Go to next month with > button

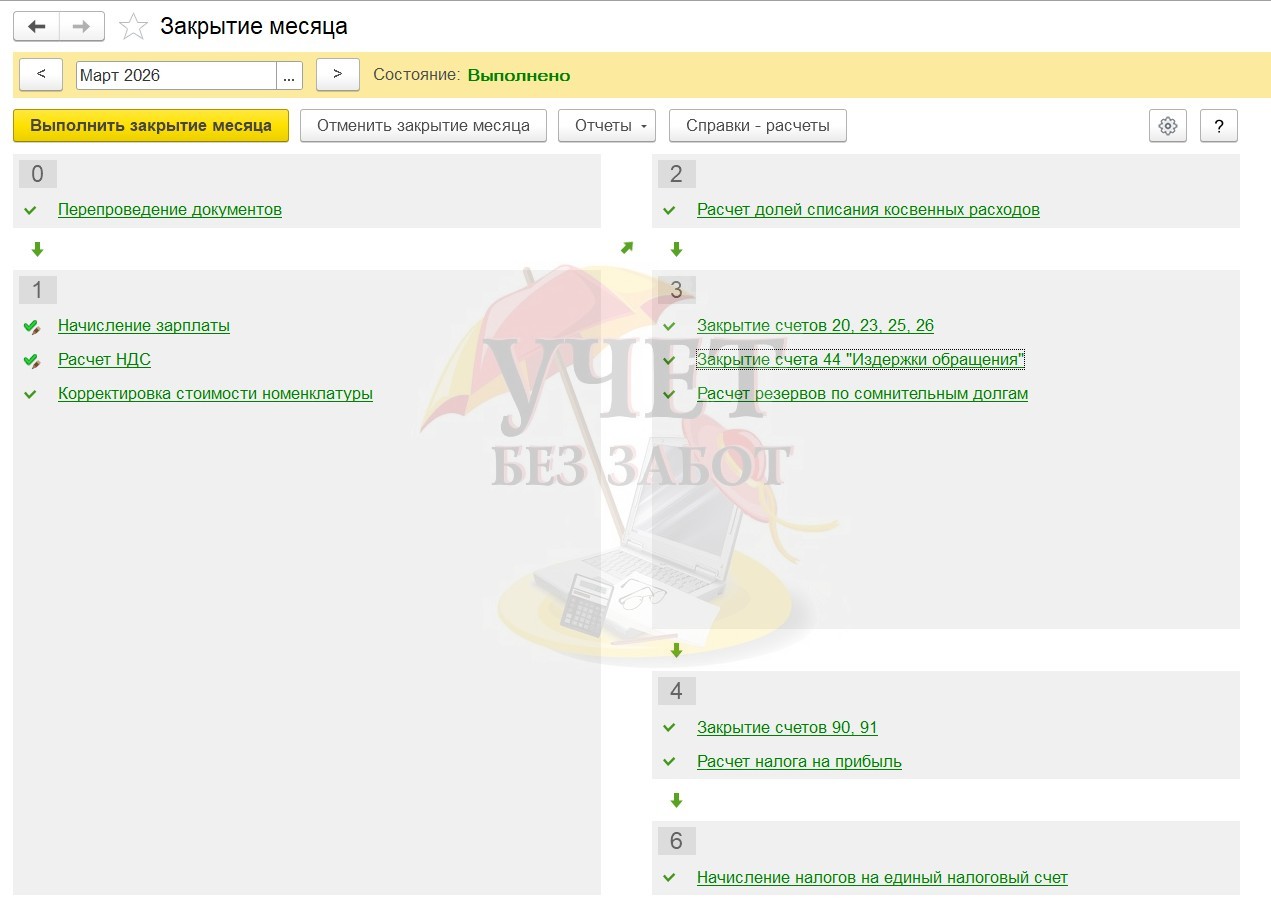tap(337, 75)
